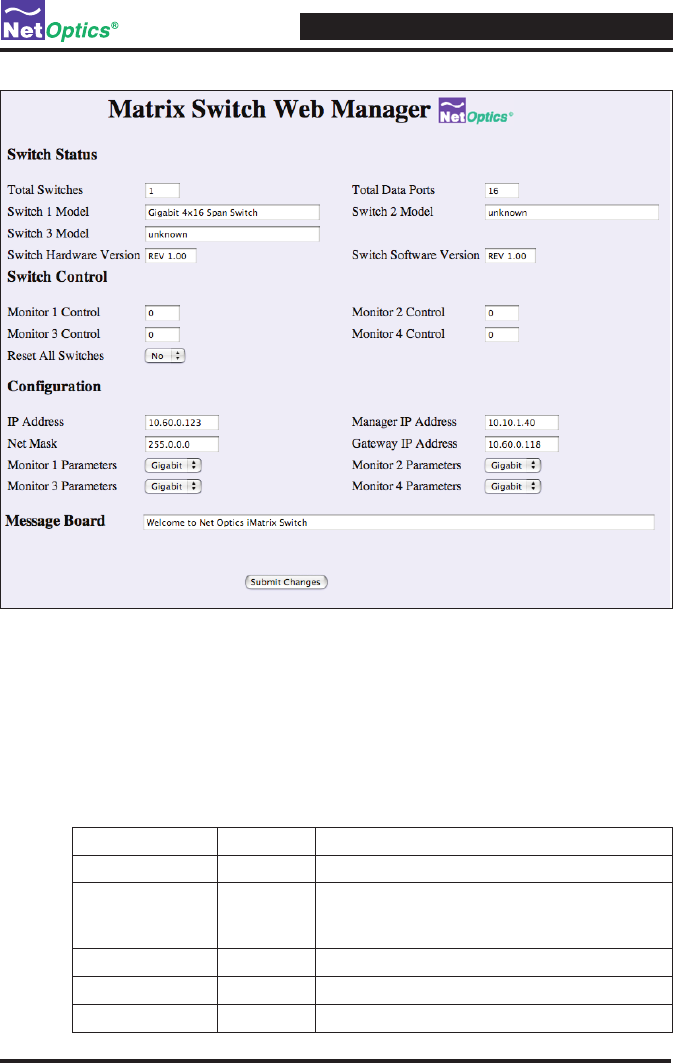Open the Reset All Switches dropdown

coord(165,355)
